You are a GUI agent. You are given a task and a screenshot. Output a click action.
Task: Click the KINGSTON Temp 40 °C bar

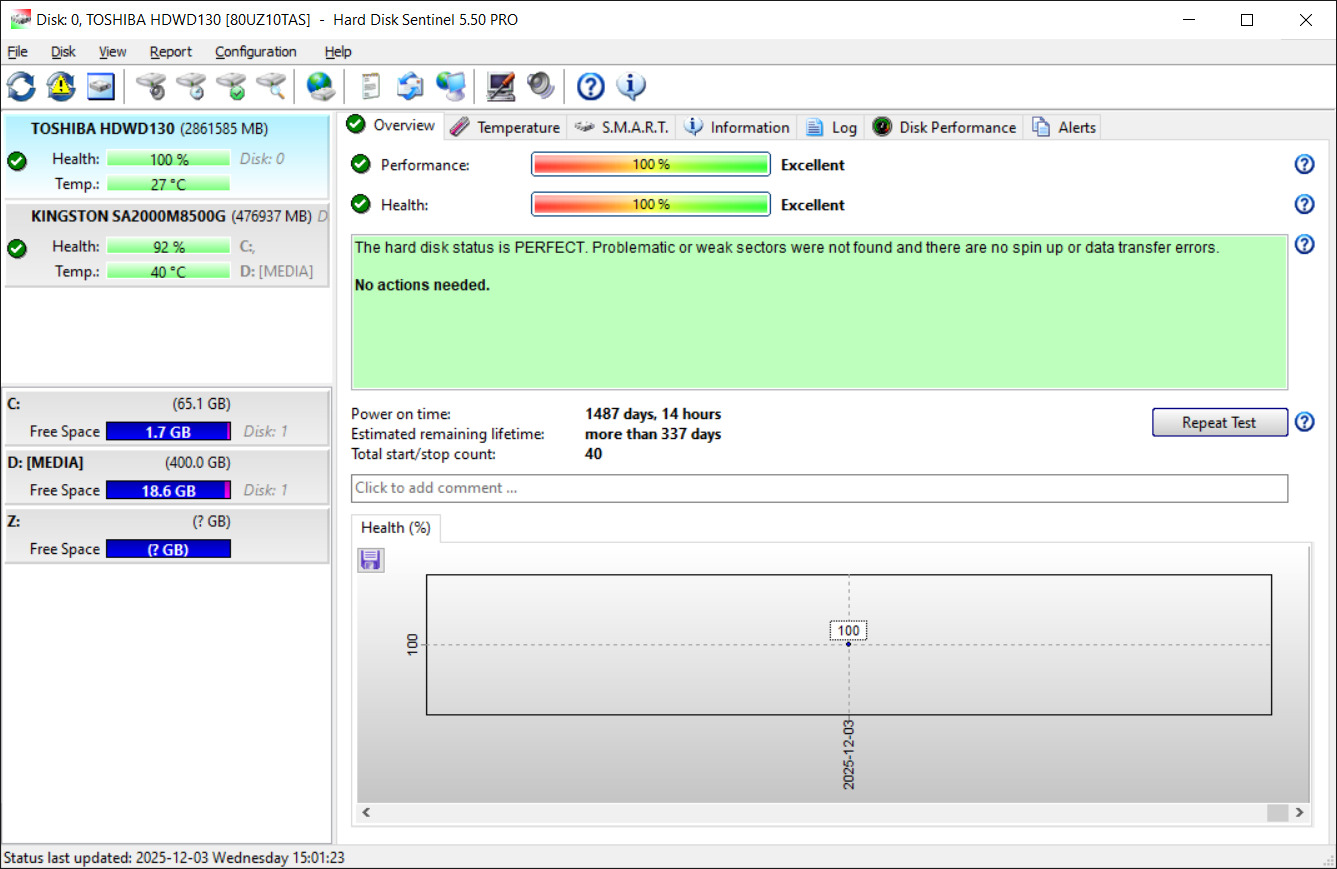point(168,272)
